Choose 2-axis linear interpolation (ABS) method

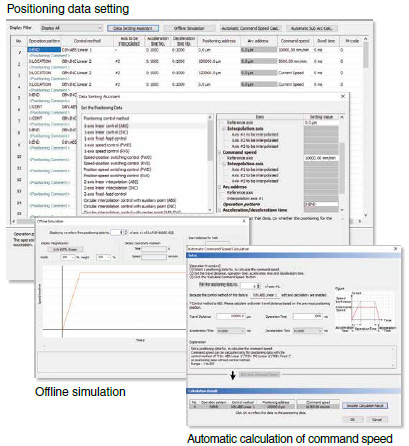click(111, 182)
